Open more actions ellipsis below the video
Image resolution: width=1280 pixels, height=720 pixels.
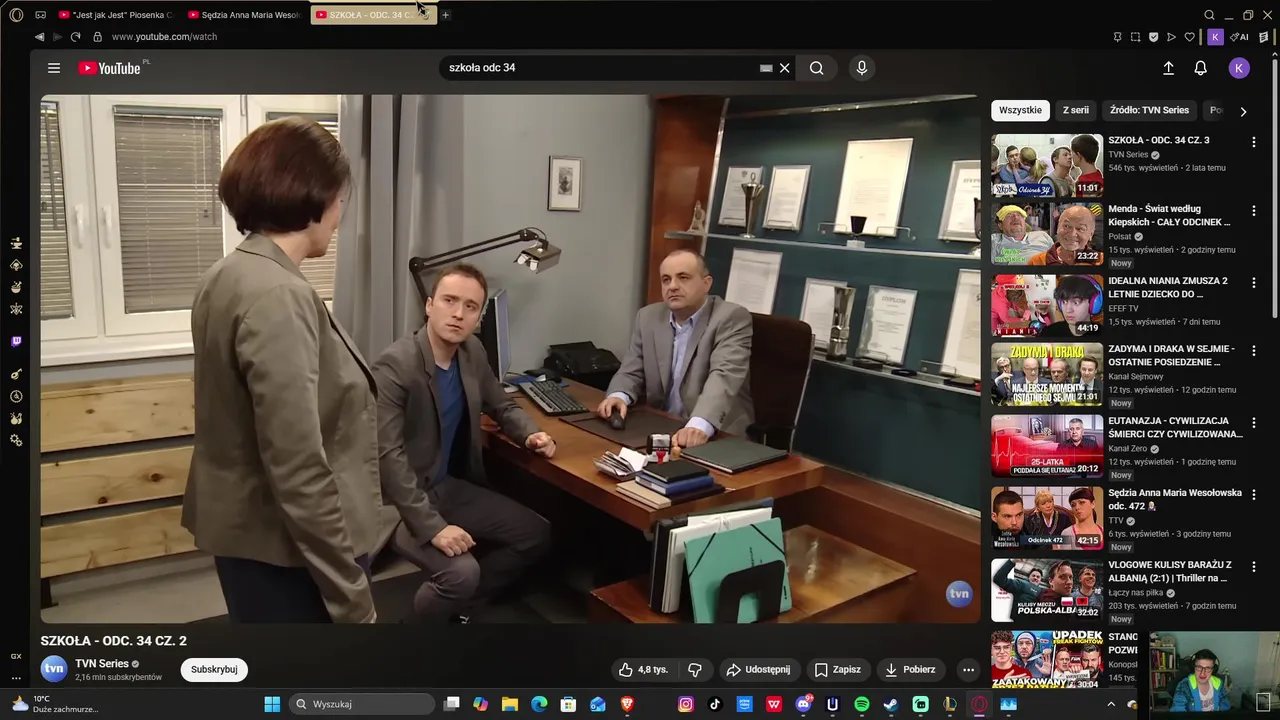pyautogui.click(x=967, y=669)
